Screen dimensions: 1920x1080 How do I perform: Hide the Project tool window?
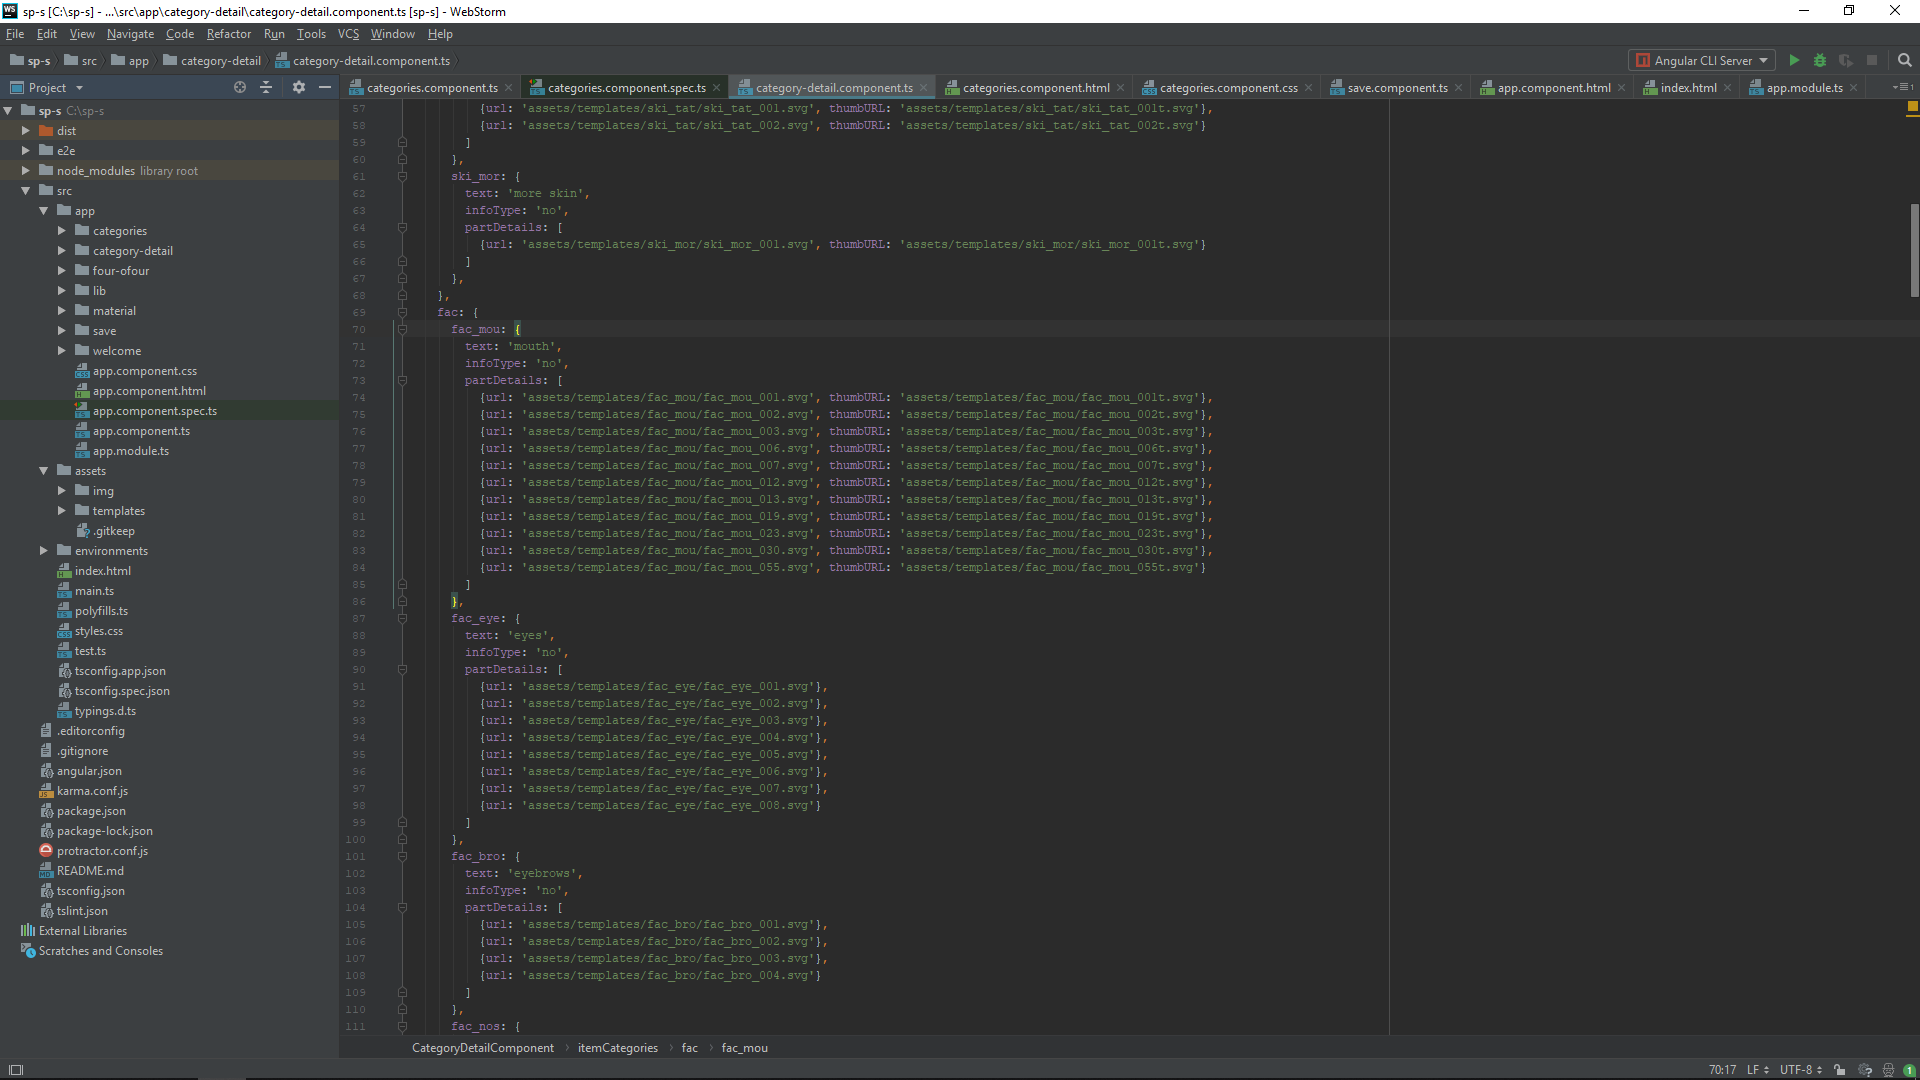(x=325, y=88)
